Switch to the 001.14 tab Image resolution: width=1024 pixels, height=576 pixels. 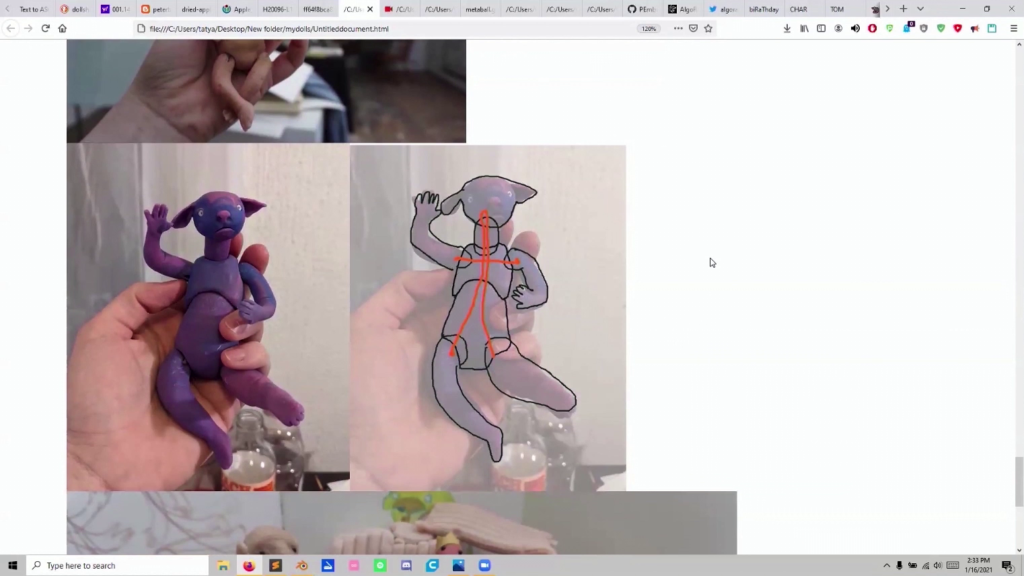114,9
